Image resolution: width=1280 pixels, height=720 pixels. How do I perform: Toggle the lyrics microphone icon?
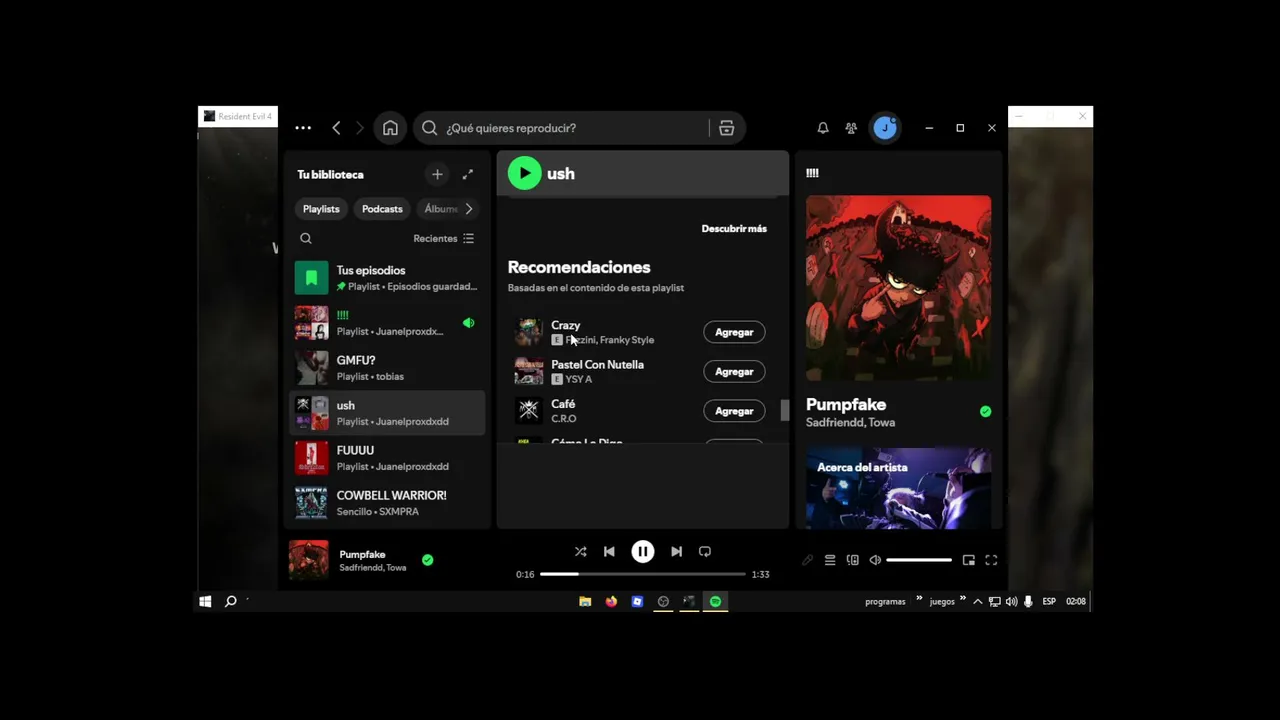point(807,560)
